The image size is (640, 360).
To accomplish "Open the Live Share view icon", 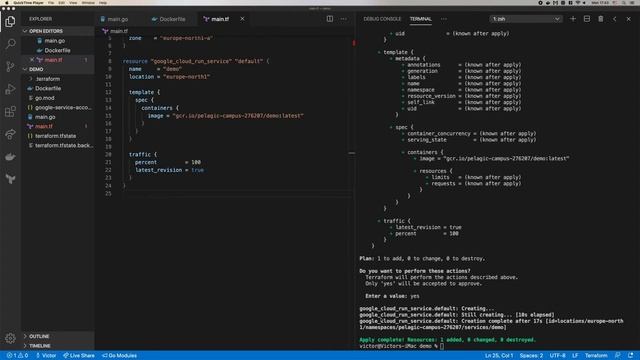I will coord(10,134).
